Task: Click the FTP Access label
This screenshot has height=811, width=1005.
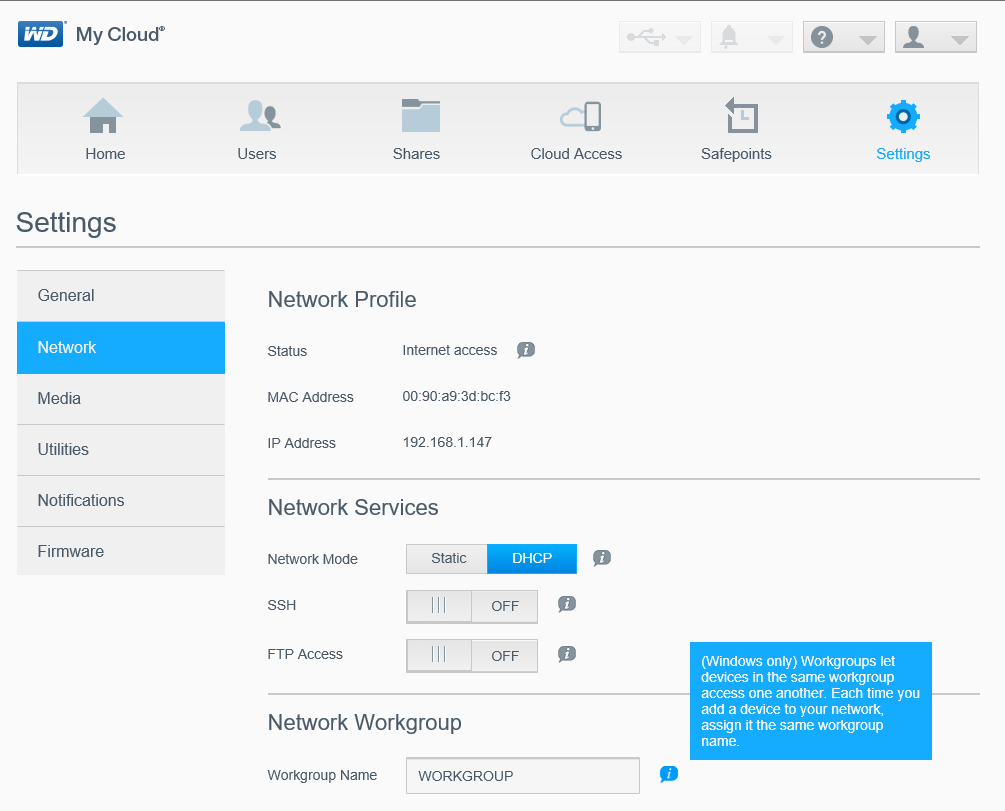Action: 305,655
